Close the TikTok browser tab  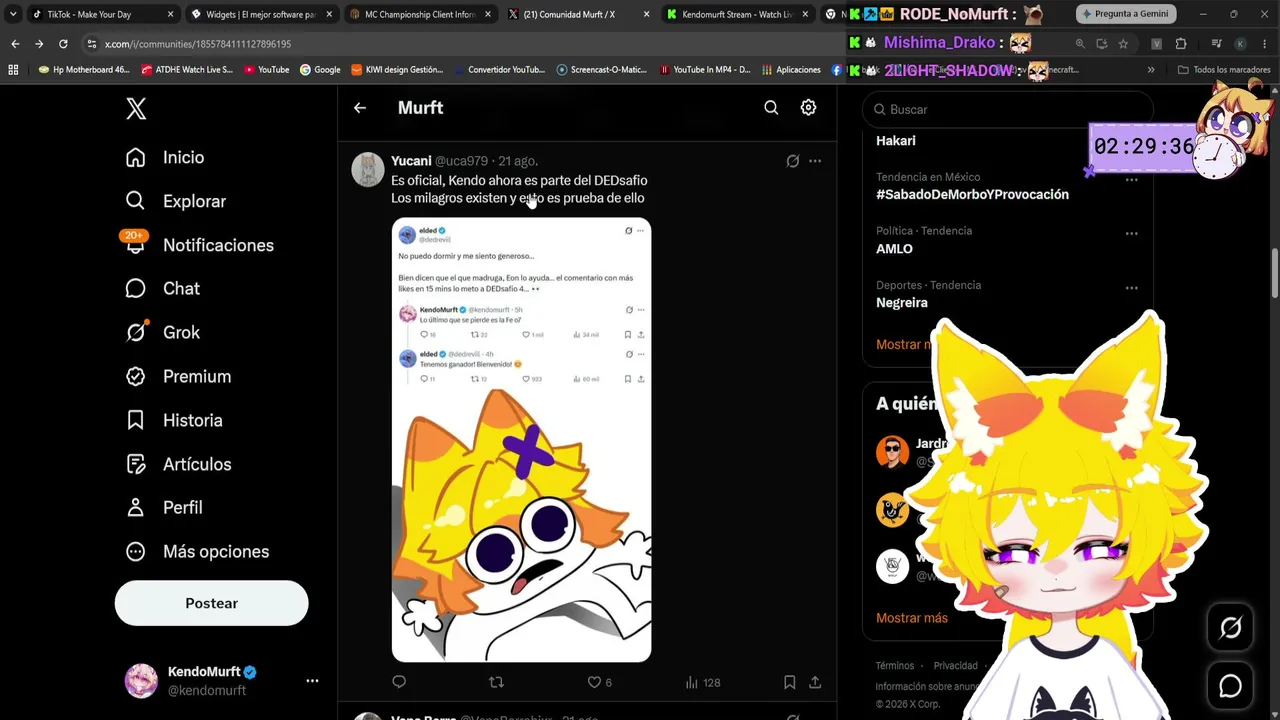[170, 15]
